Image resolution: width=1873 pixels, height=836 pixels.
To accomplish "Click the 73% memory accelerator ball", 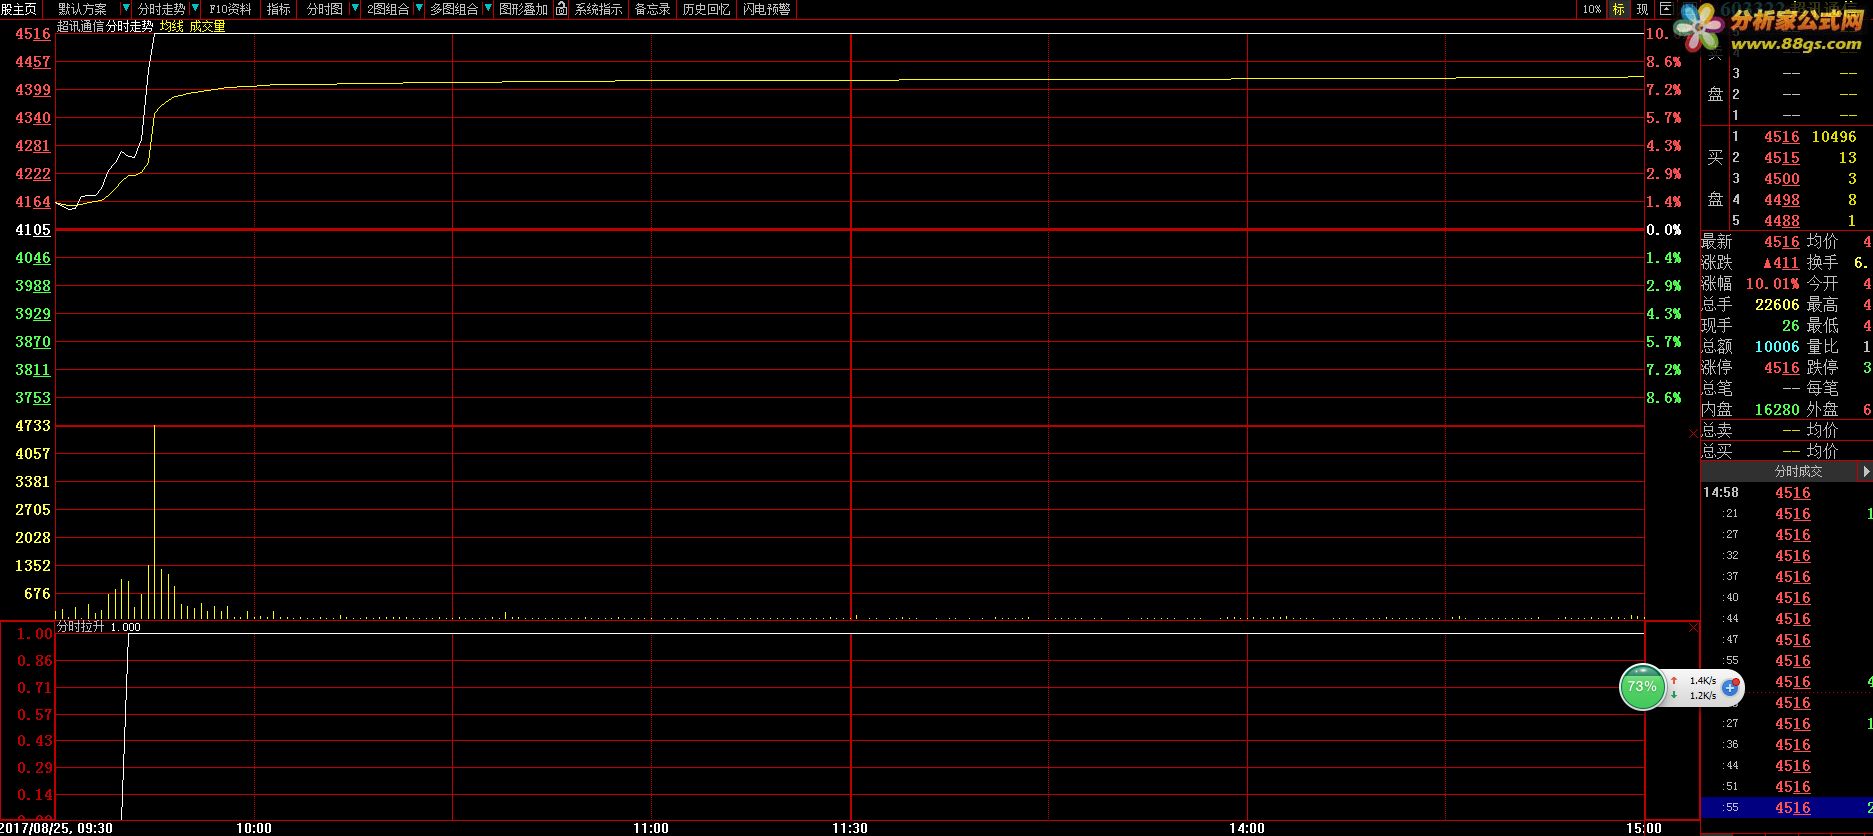I will tap(1641, 687).
